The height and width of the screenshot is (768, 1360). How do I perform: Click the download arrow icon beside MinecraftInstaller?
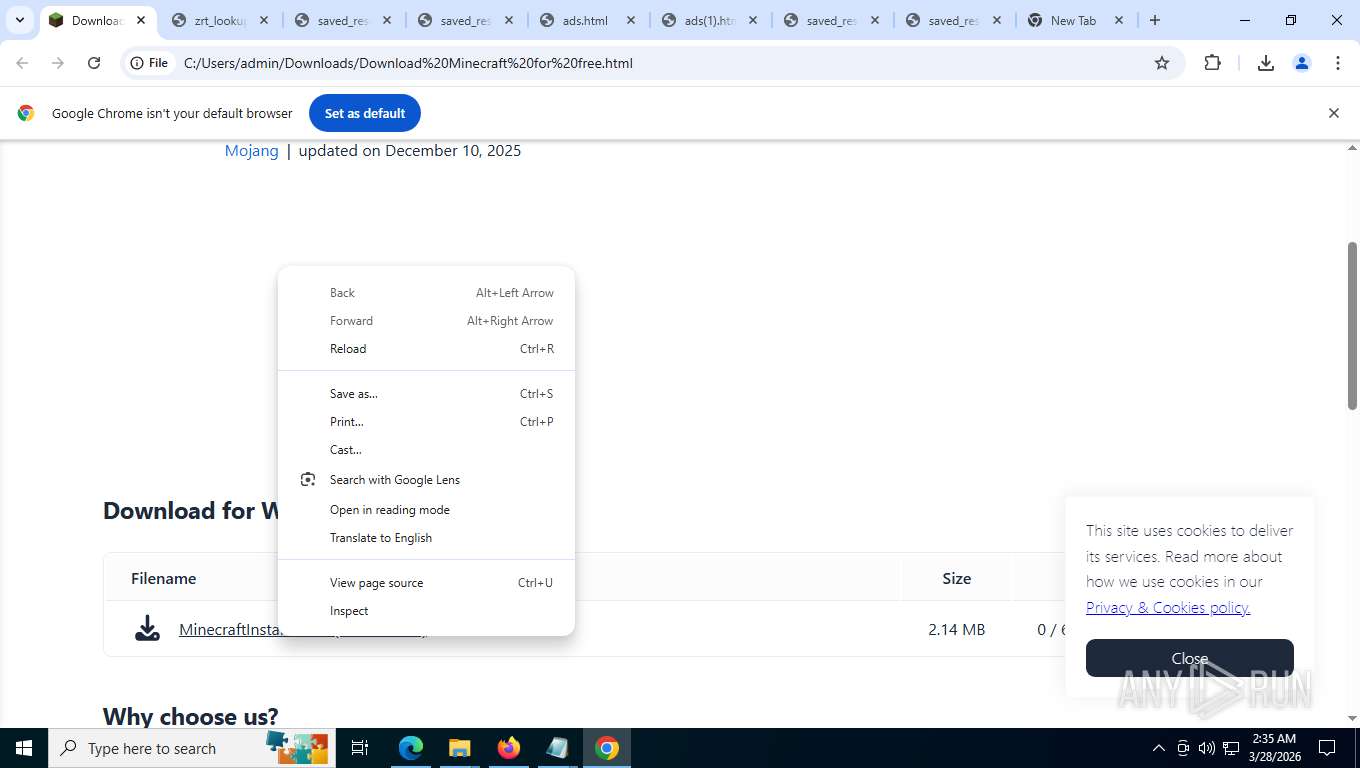147,629
